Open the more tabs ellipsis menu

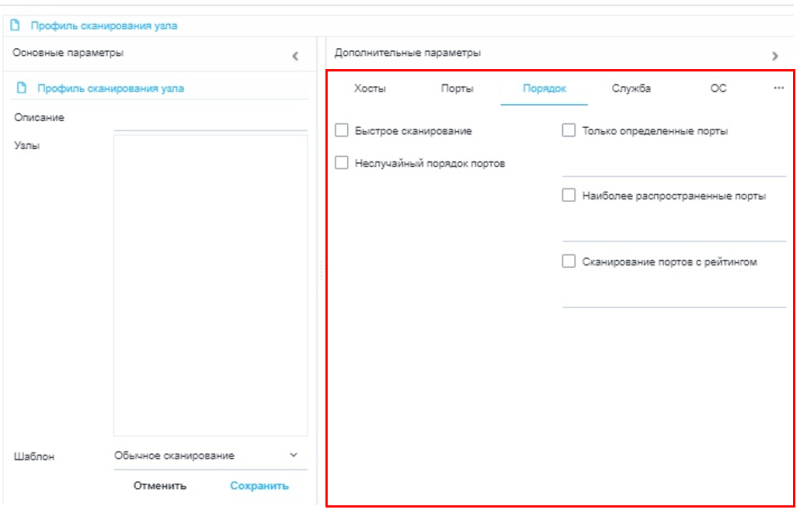tap(779, 89)
